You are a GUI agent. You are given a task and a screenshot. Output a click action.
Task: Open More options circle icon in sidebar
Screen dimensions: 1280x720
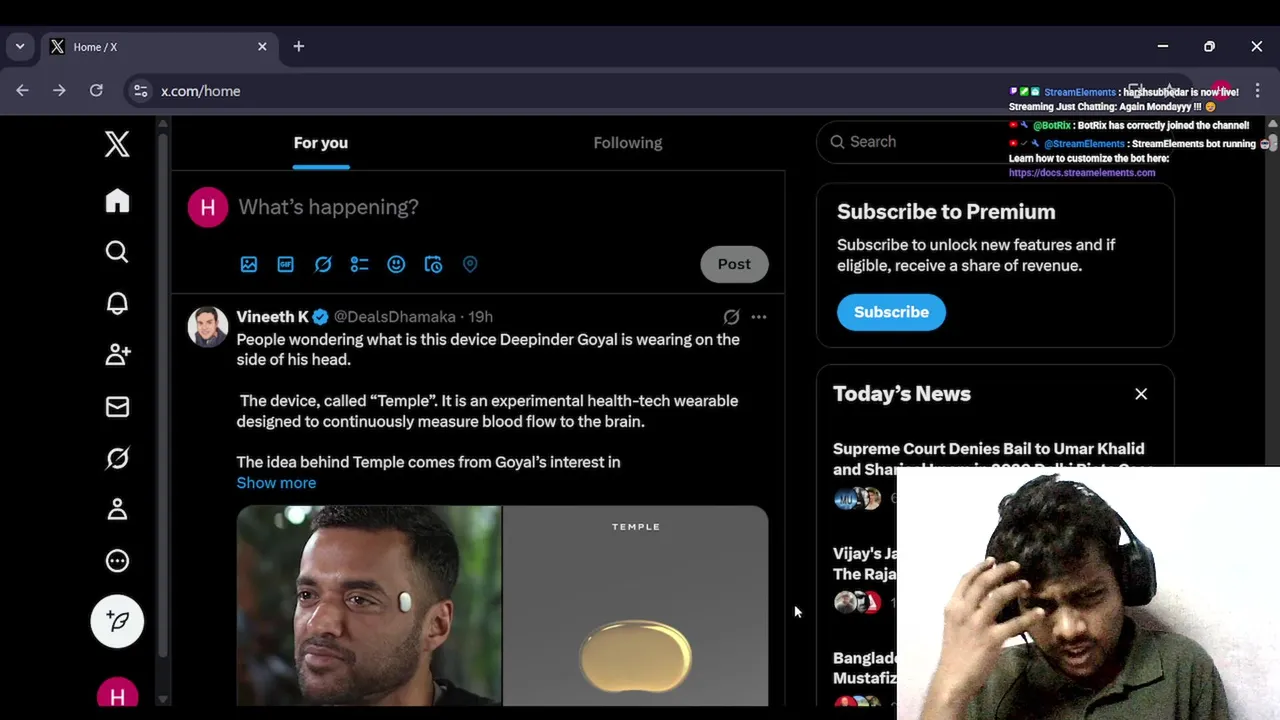point(117,561)
